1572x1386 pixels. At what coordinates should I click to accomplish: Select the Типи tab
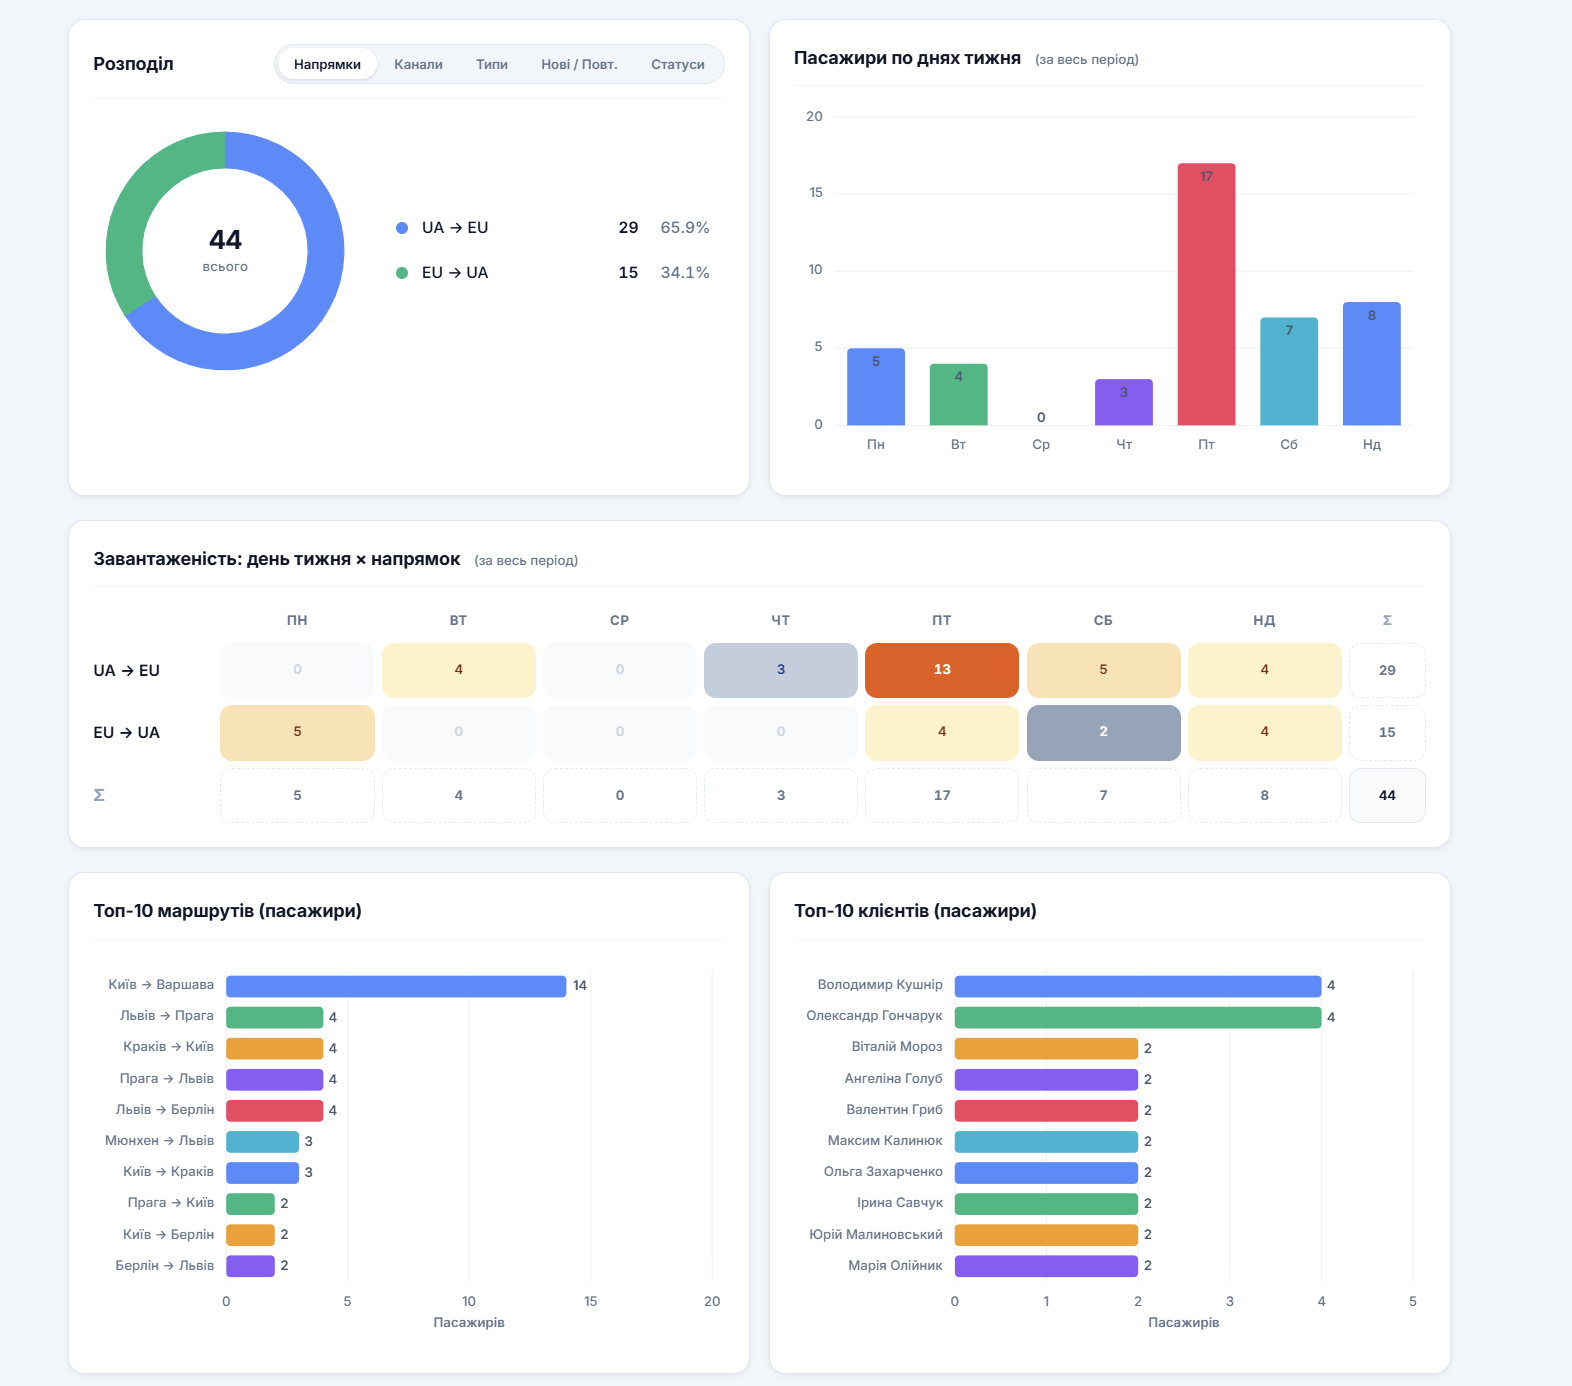pos(492,64)
